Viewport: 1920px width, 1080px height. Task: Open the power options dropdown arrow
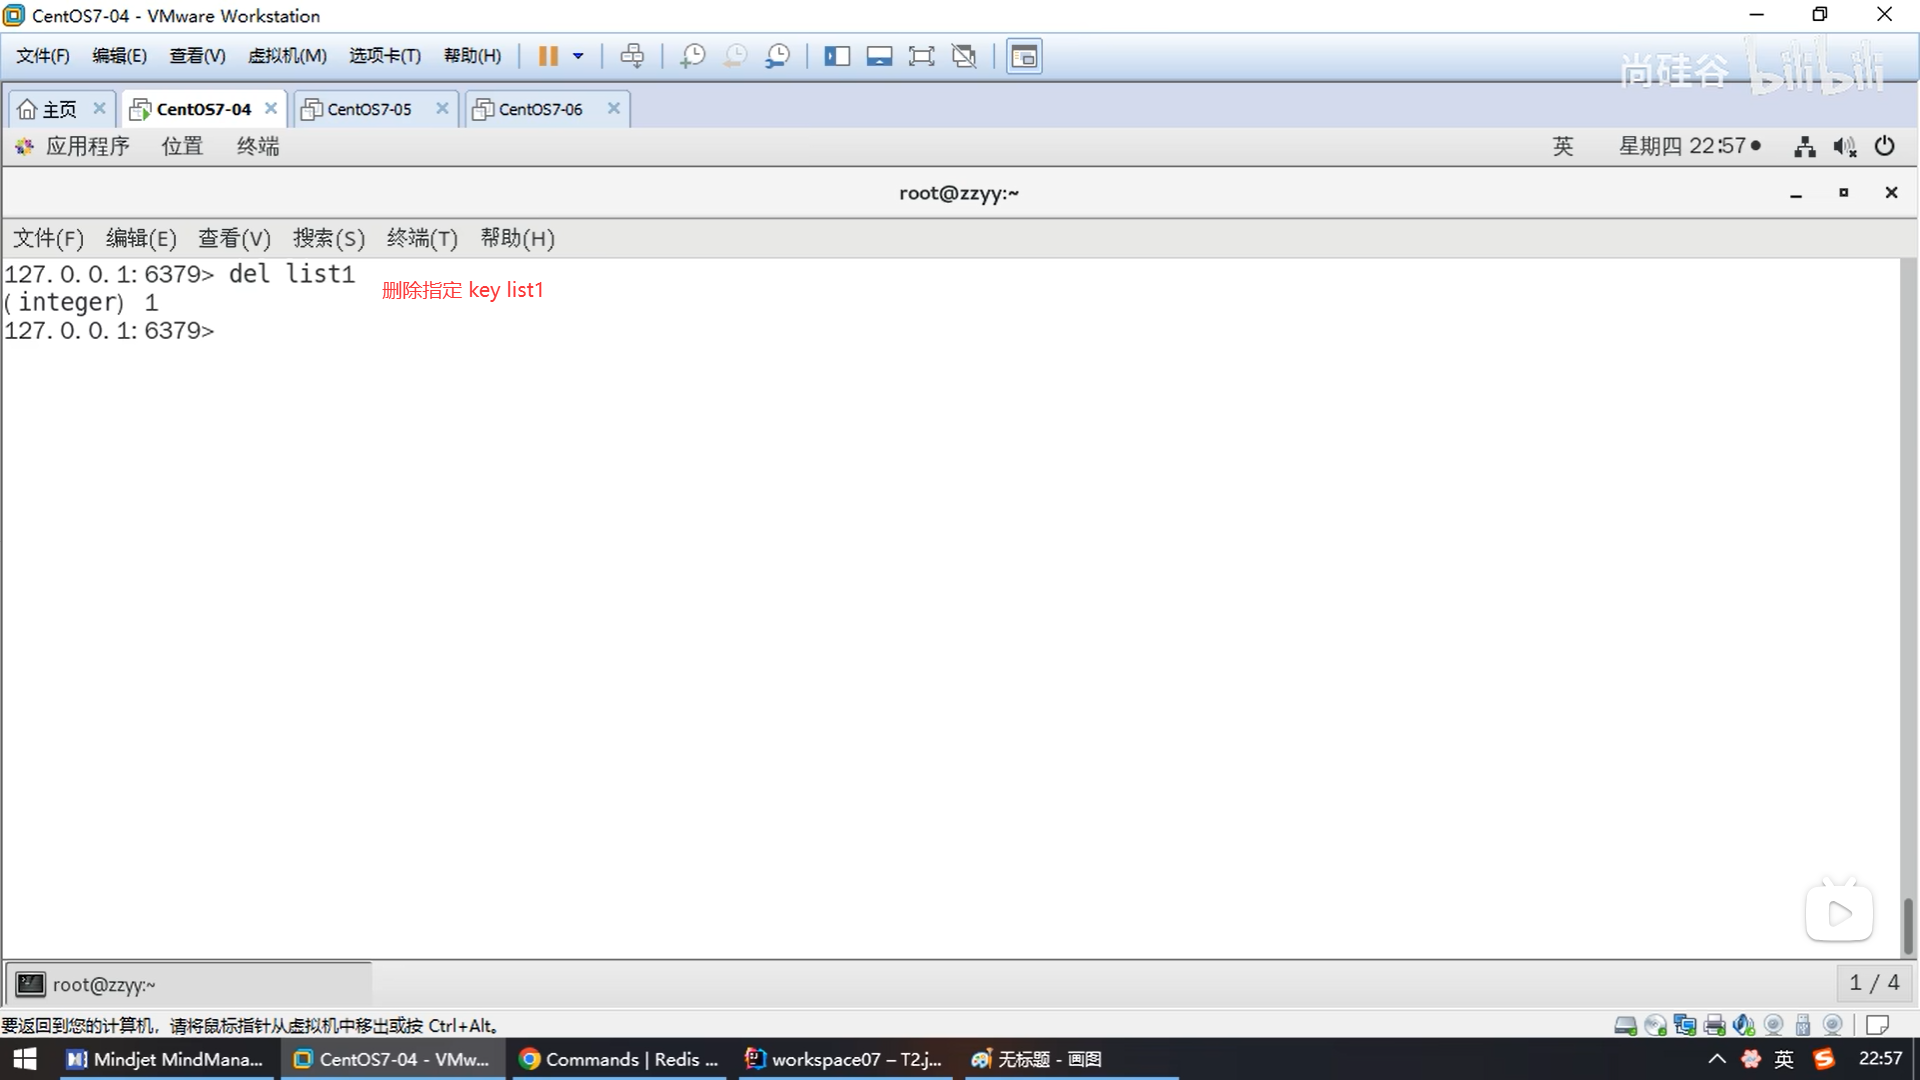pos(578,56)
